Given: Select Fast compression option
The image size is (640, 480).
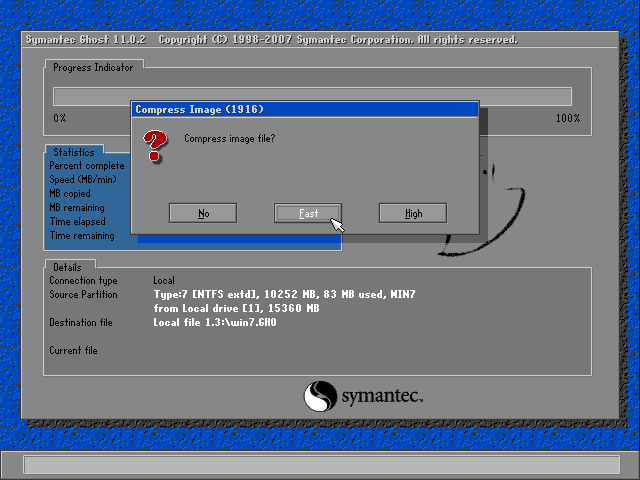Looking at the screenshot, I should pos(308,213).
